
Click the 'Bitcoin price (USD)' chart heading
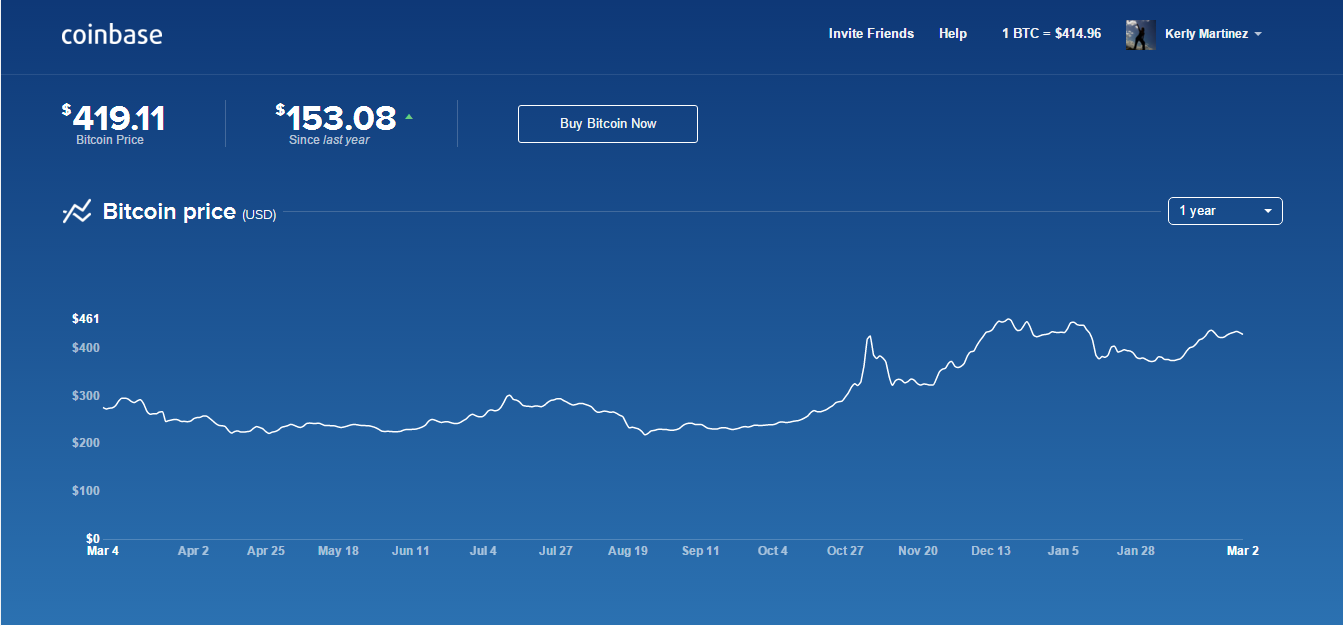click(189, 212)
